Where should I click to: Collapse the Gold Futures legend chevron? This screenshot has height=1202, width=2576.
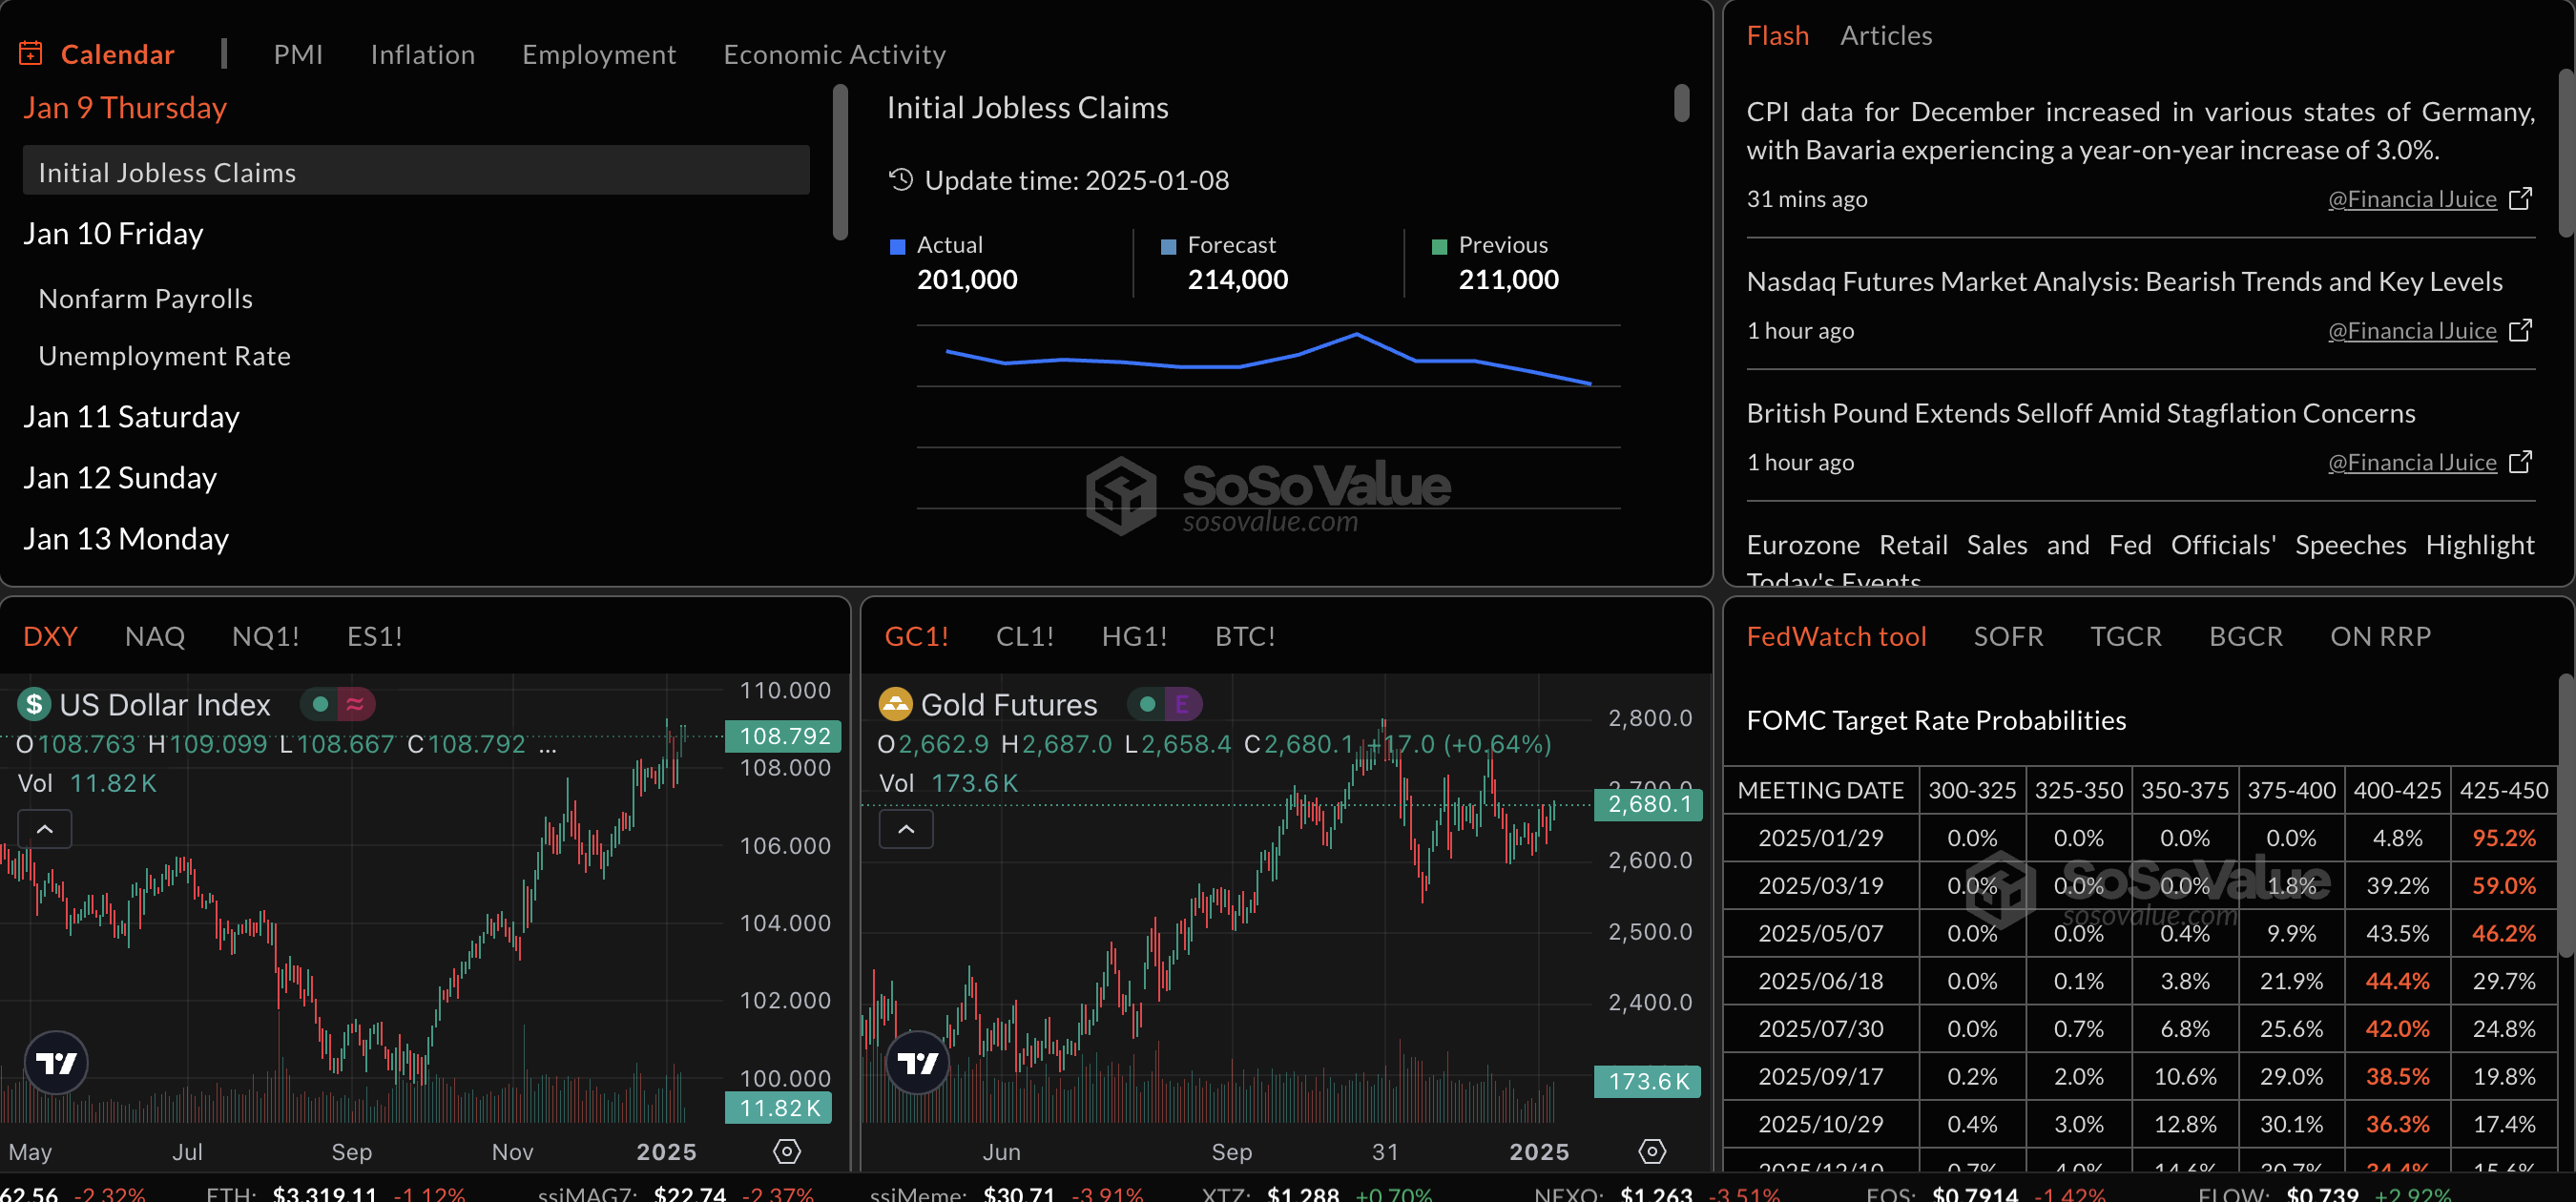click(x=906, y=829)
